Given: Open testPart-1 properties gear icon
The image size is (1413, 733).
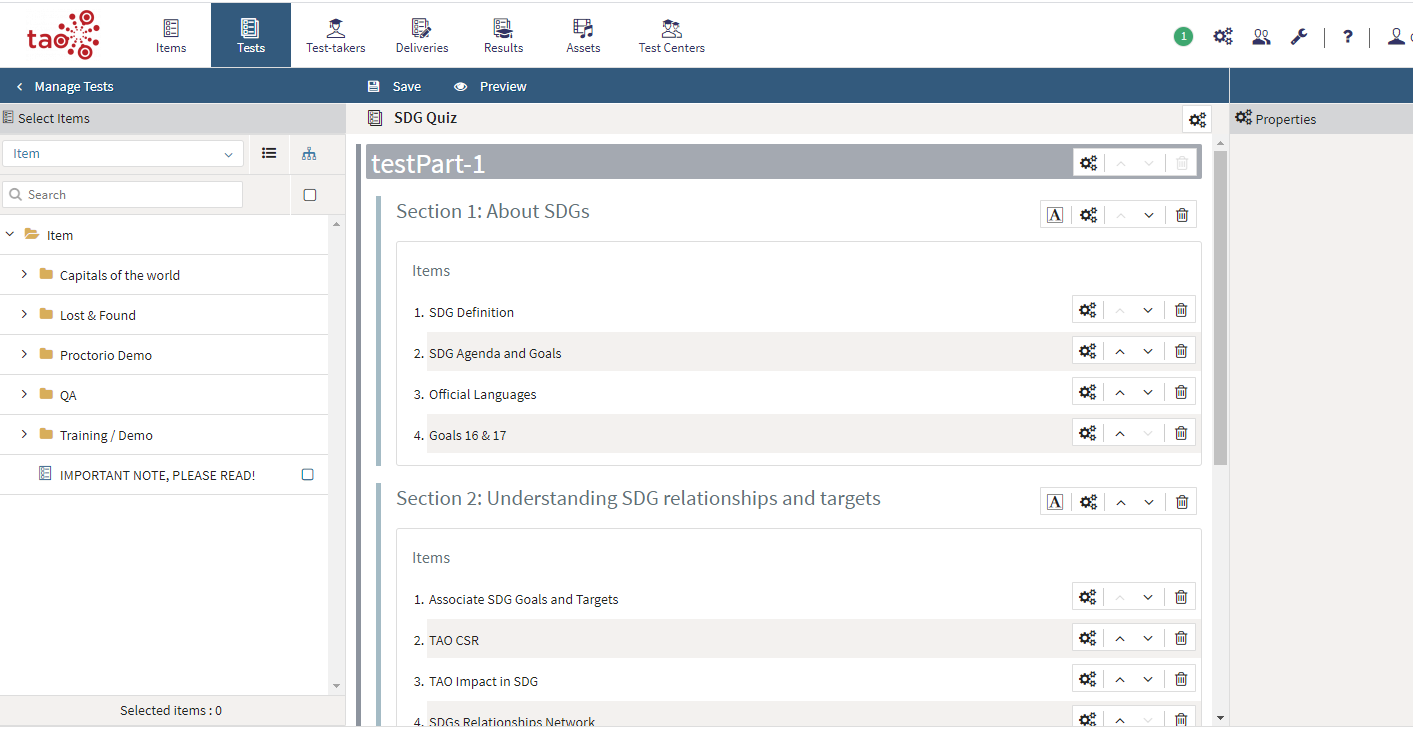Looking at the screenshot, I should coord(1088,163).
